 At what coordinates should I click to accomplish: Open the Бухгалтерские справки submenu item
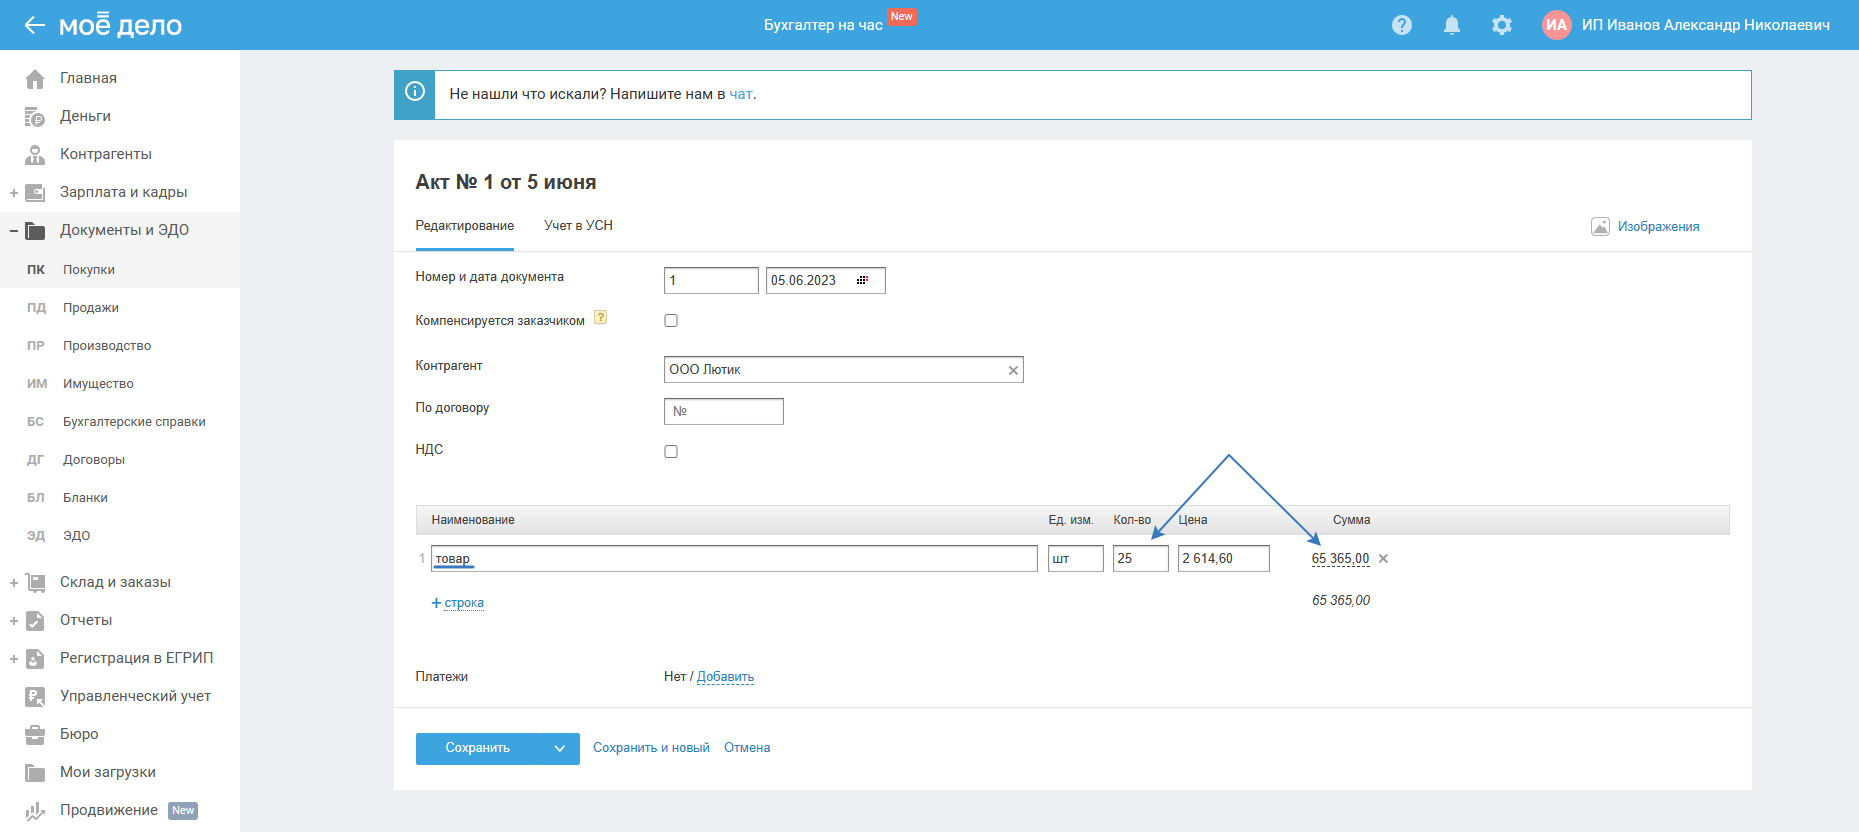134,422
